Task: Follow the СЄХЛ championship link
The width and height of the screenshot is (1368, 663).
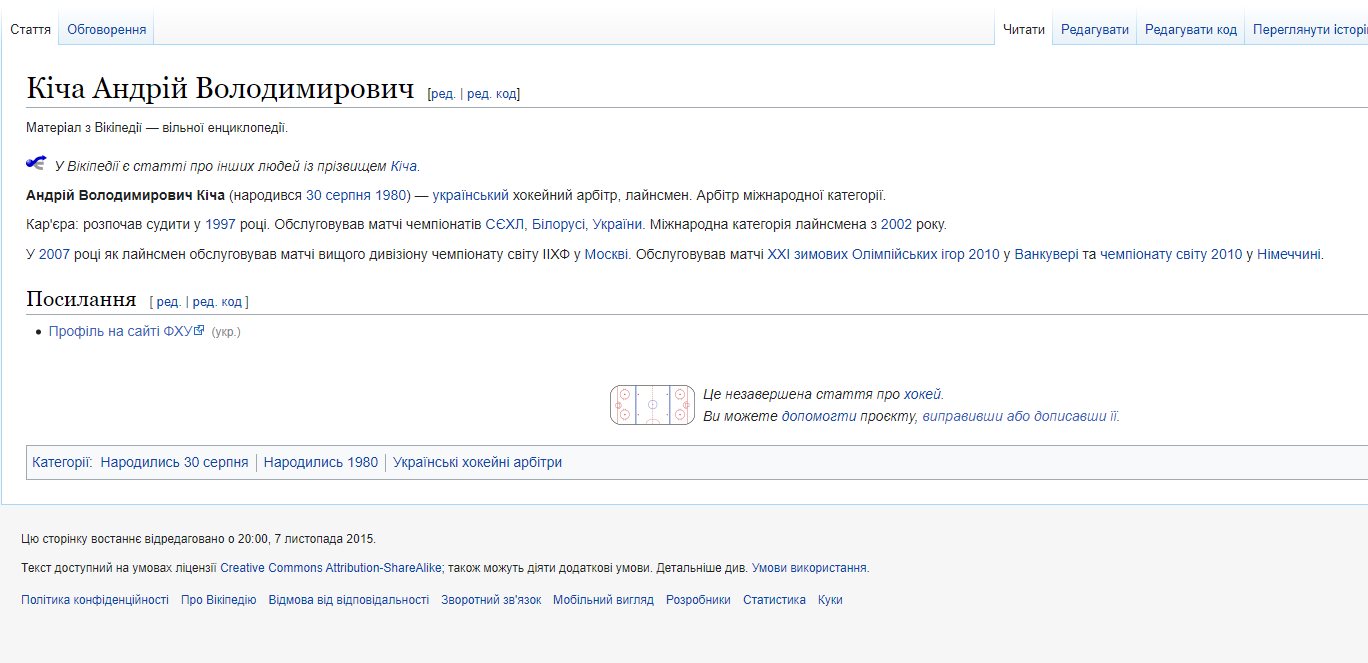Action: pos(504,224)
